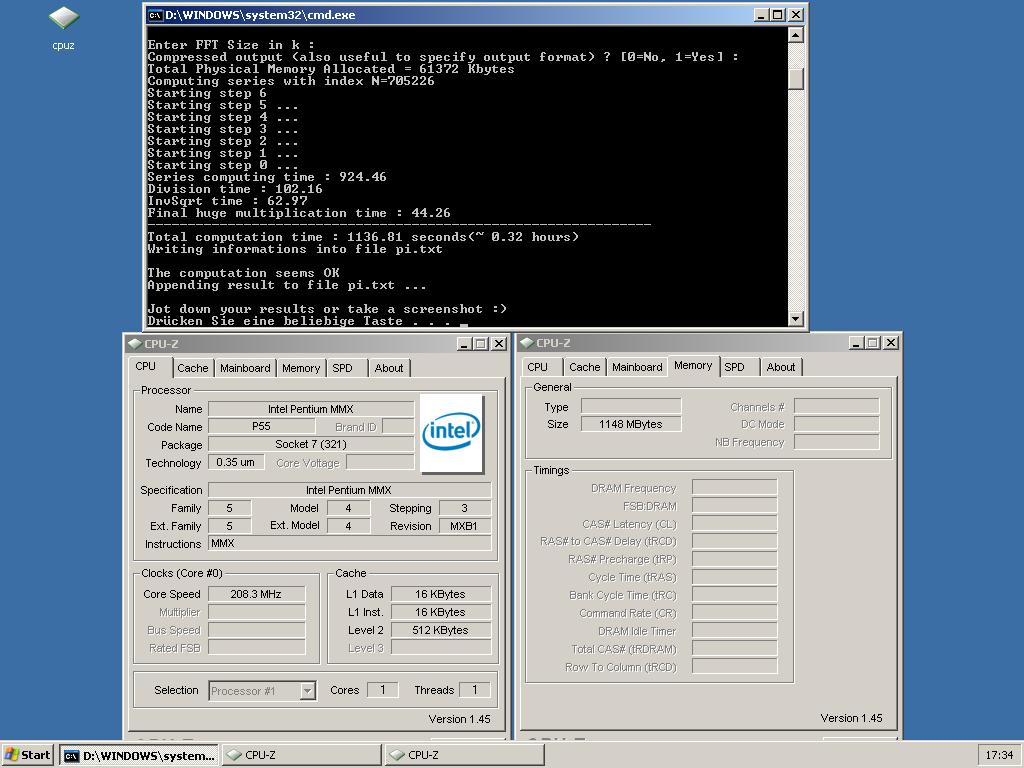This screenshot has width=1024, height=768.
Task: Click the L1 Data 16 KBytes field
Action: [441, 594]
